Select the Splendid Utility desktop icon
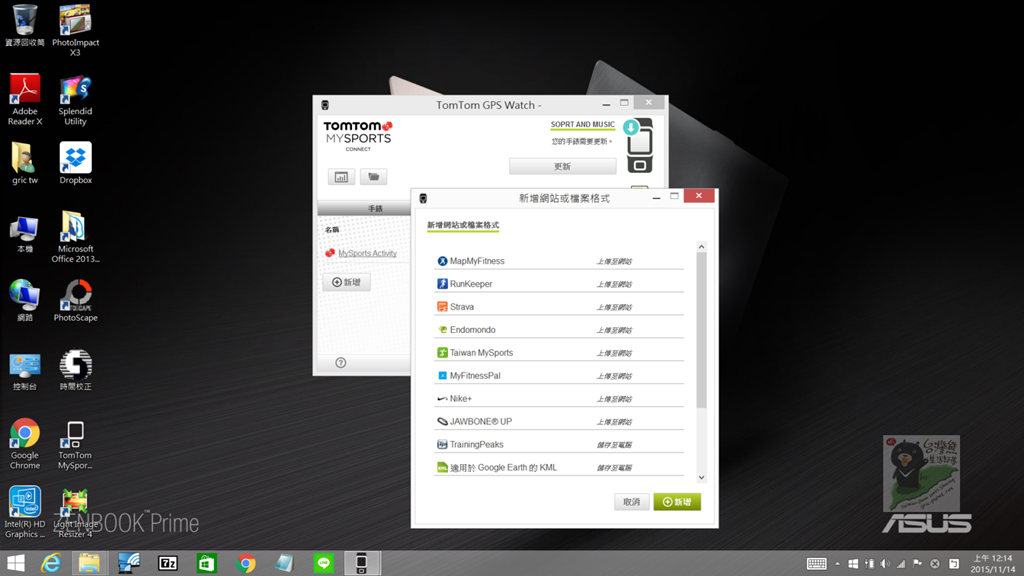Viewport: 1024px width, 576px height. click(76, 99)
